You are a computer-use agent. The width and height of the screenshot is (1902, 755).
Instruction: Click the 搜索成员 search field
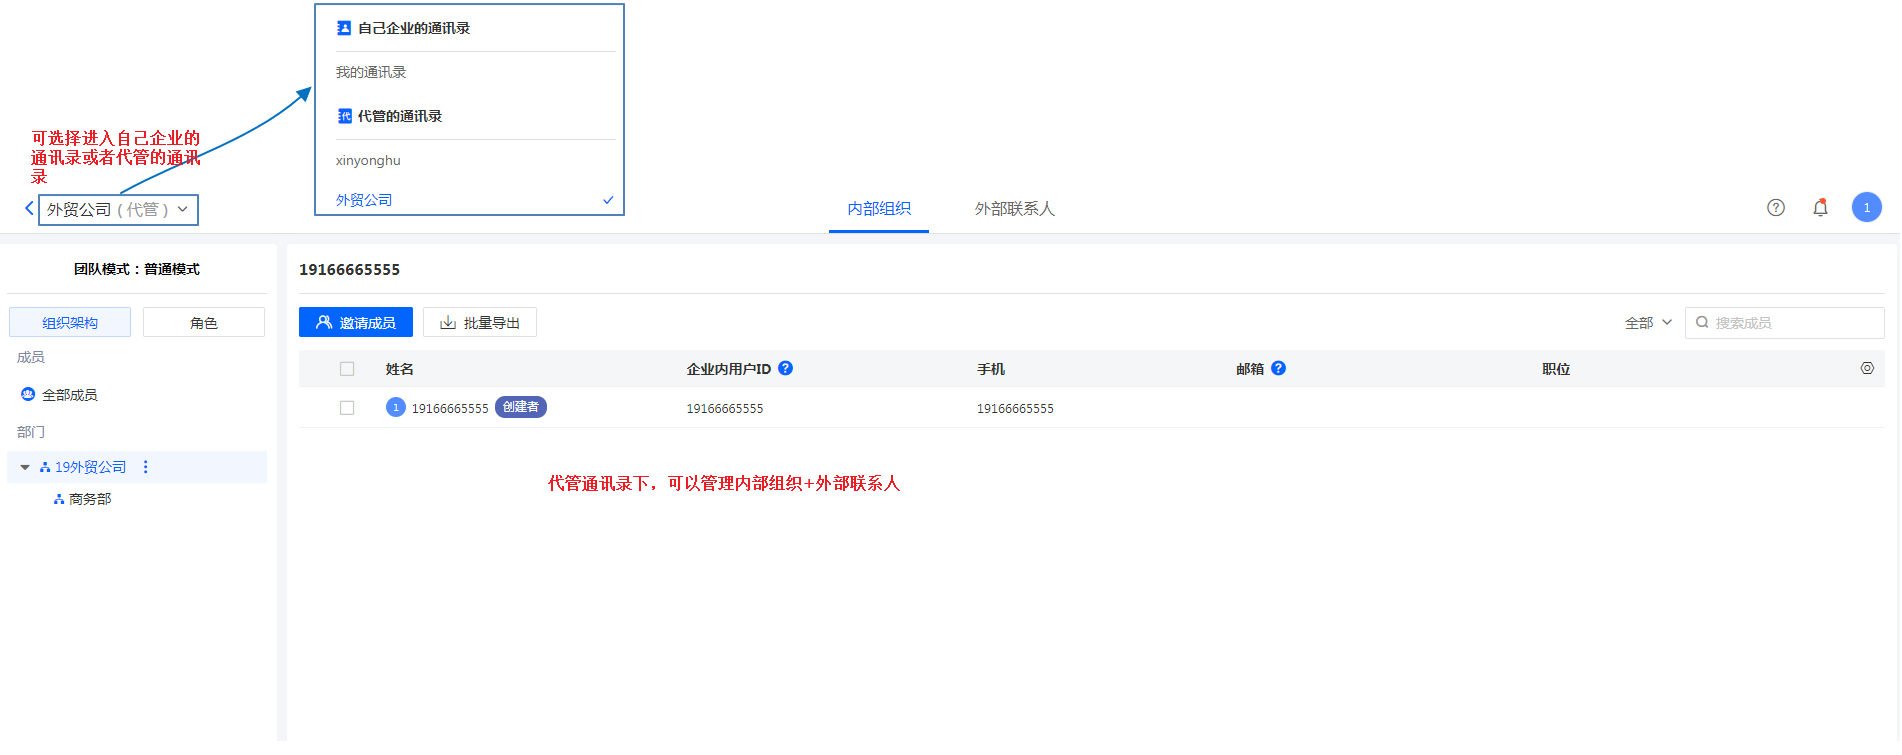click(x=1790, y=323)
